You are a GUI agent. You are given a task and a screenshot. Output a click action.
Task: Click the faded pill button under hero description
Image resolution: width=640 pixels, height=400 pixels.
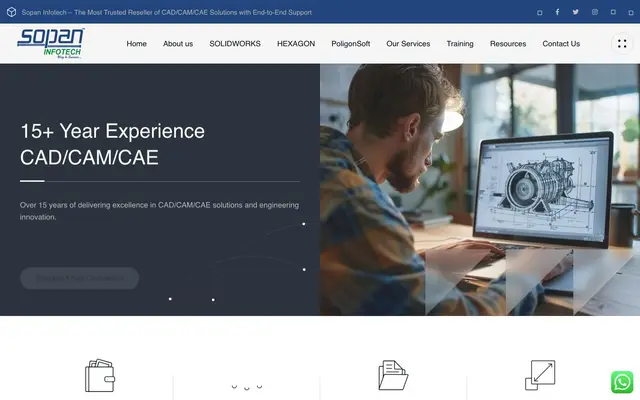click(x=80, y=278)
